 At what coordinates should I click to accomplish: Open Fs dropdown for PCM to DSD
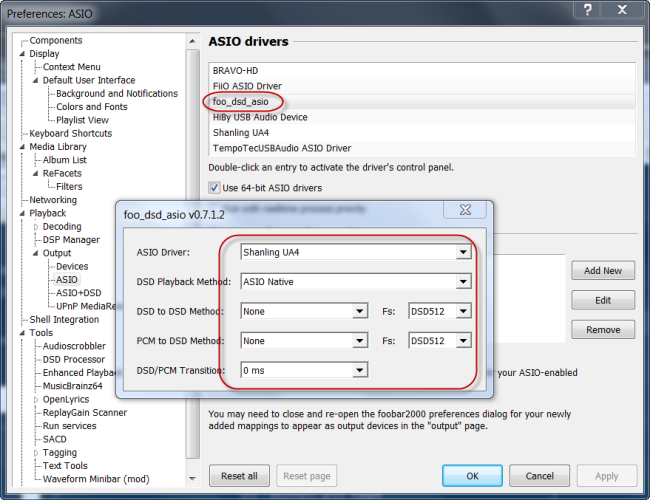click(463, 341)
